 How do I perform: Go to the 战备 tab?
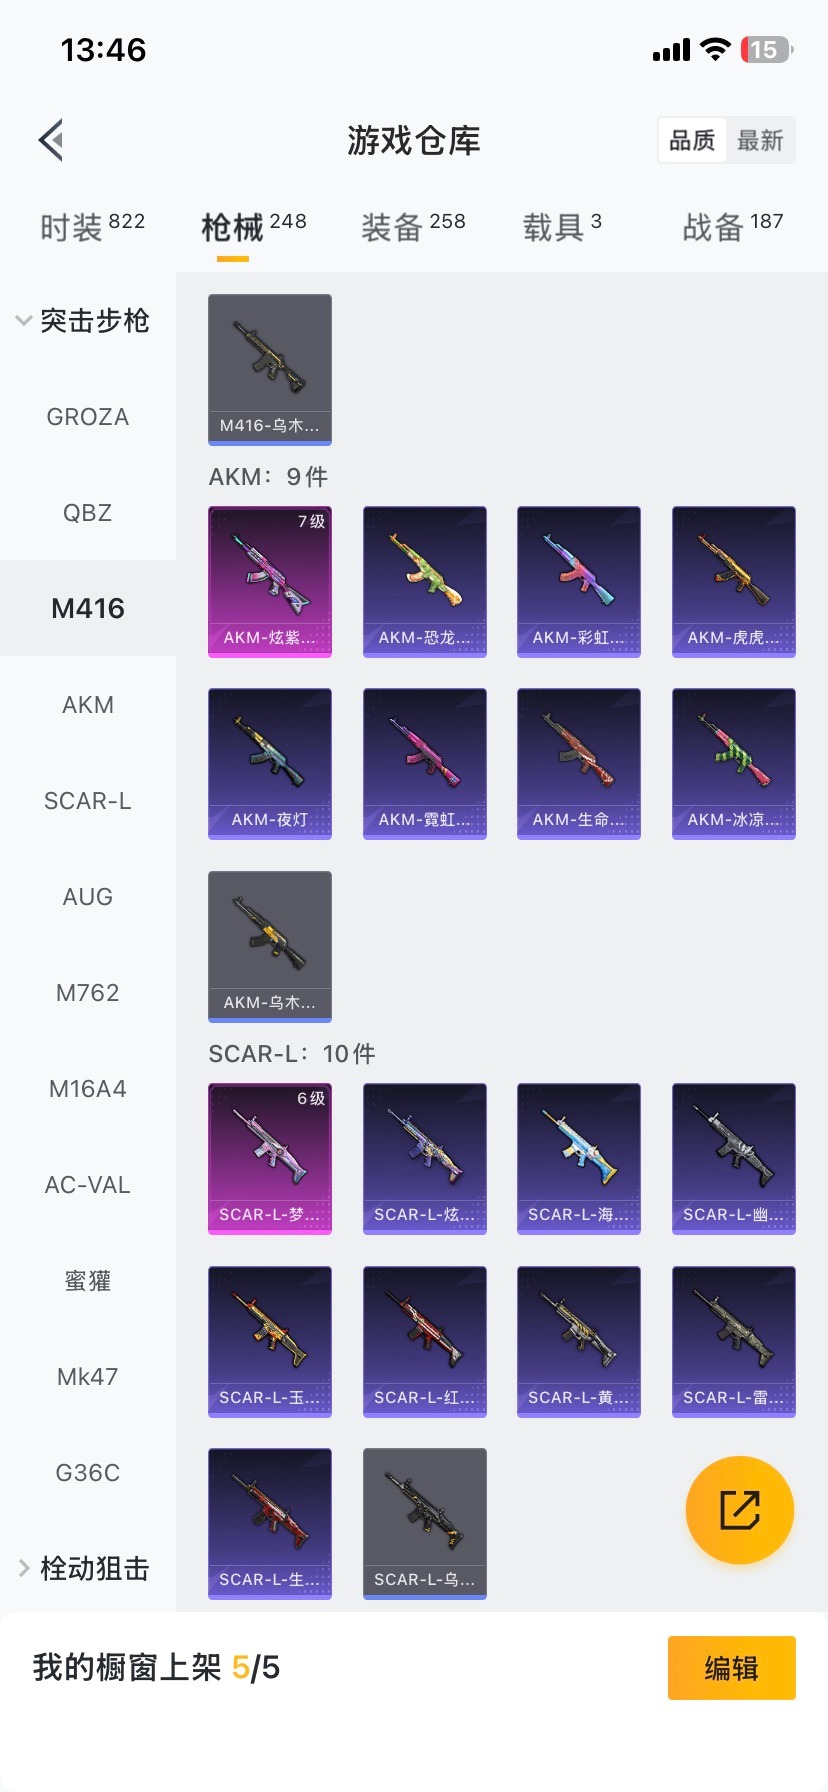click(733, 227)
